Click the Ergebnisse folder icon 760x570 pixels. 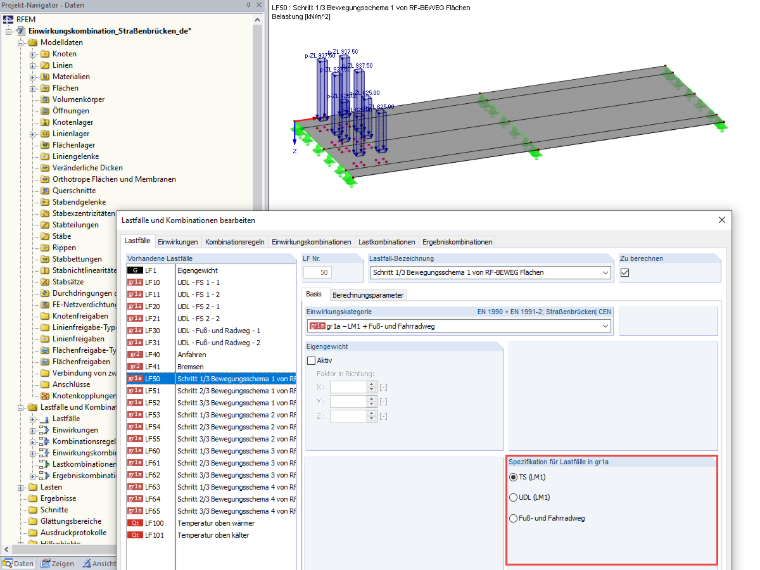click(x=33, y=498)
